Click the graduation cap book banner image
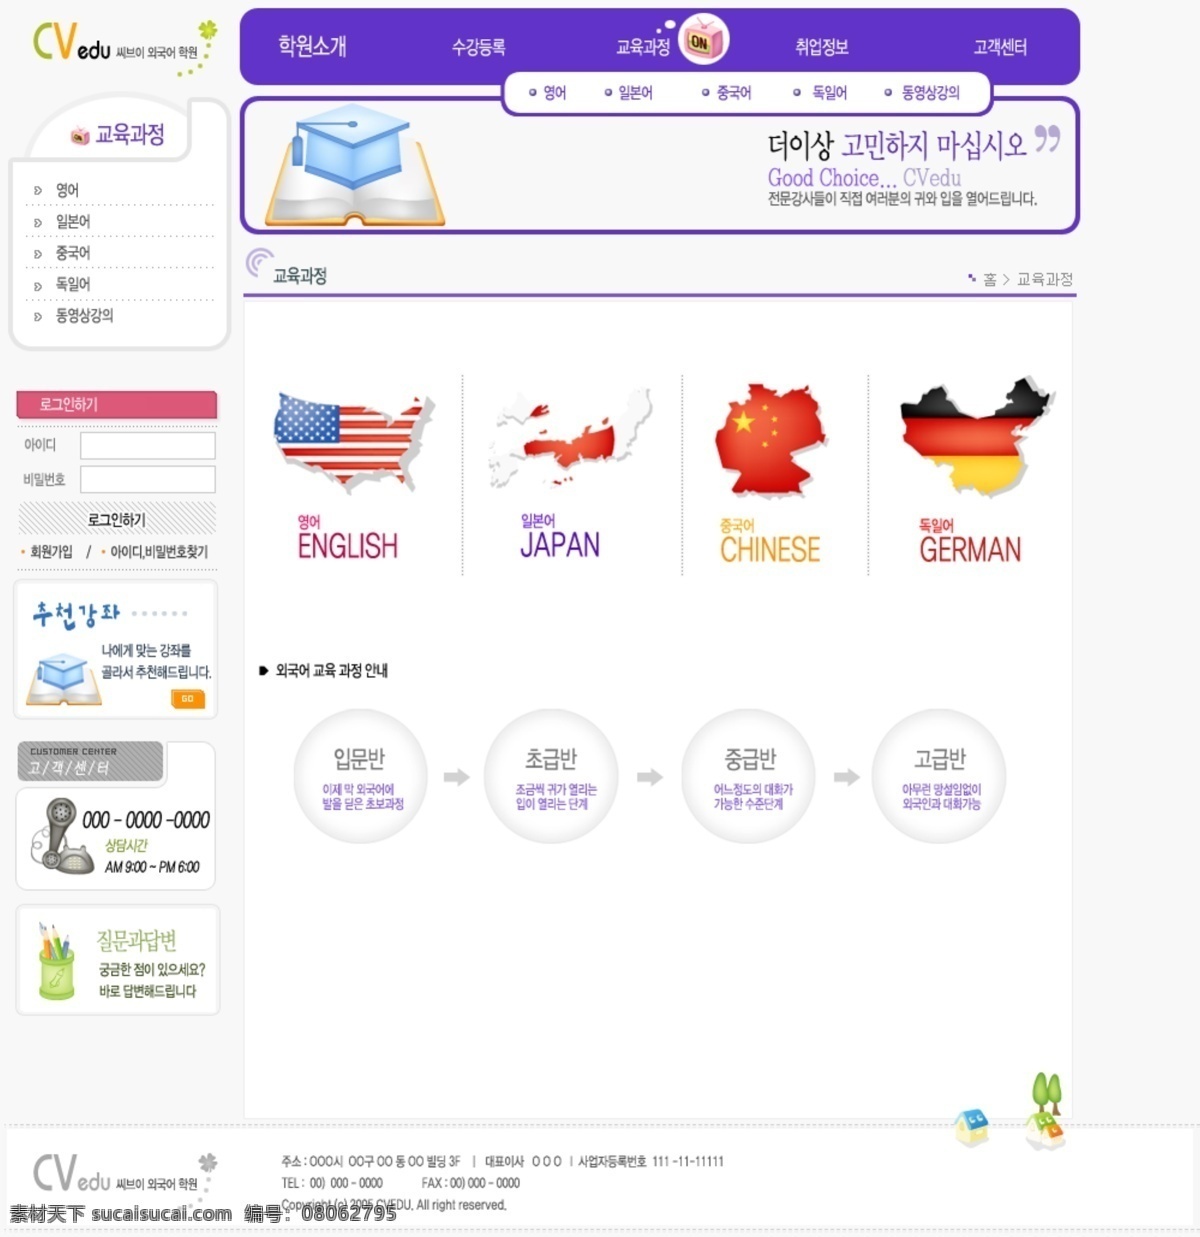Image resolution: width=1200 pixels, height=1237 pixels. 355,165
